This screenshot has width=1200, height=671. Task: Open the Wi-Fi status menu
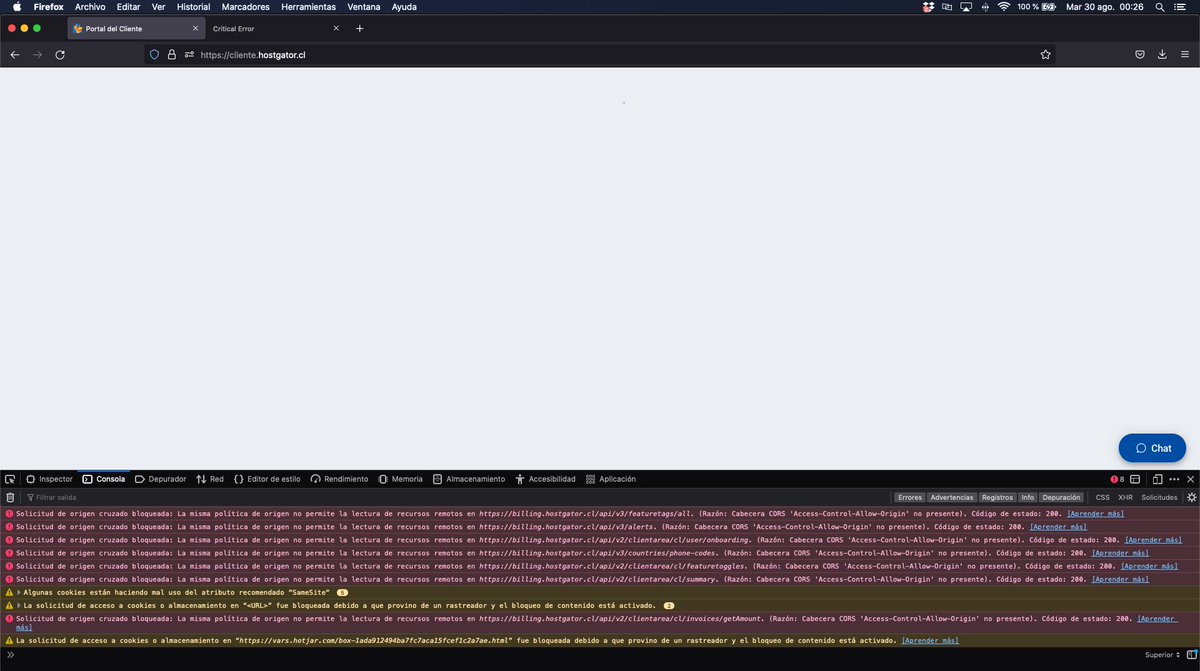click(1003, 7)
